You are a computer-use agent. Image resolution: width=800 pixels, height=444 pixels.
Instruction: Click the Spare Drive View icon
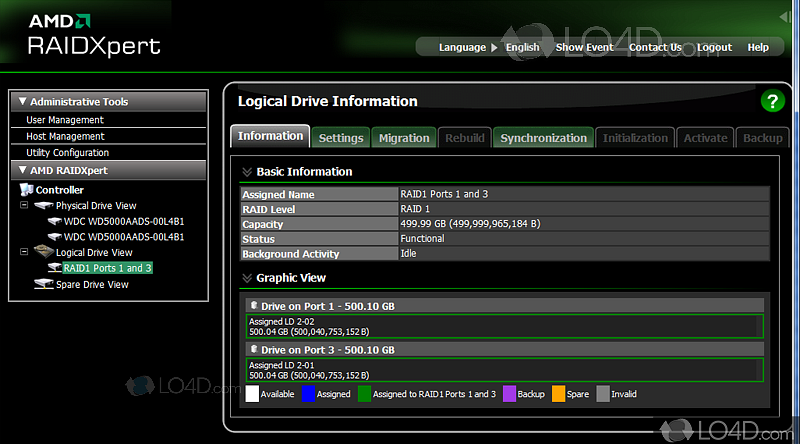[x=43, y=285]
